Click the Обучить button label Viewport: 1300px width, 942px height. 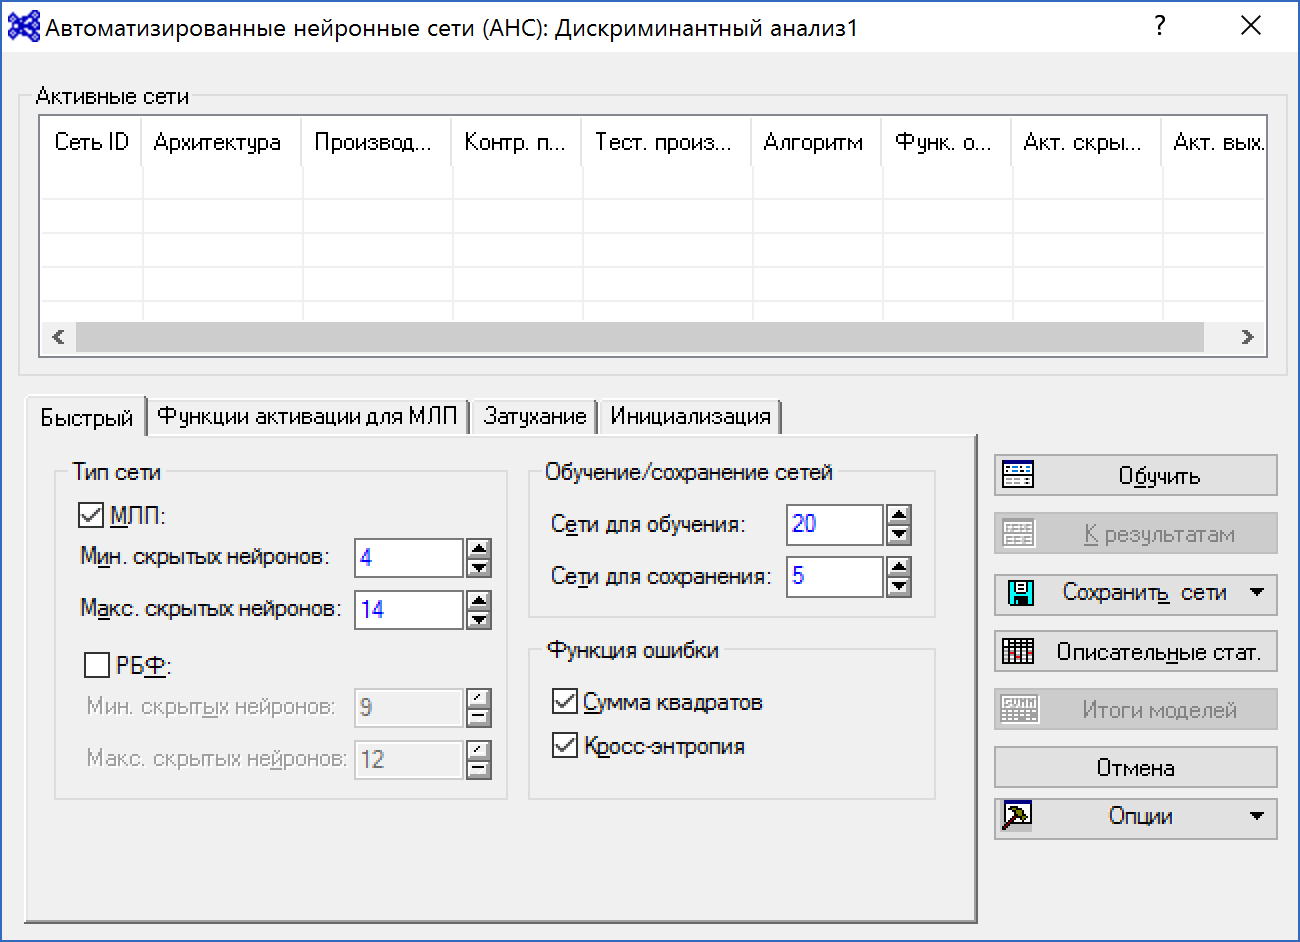tap(1159, 476)
